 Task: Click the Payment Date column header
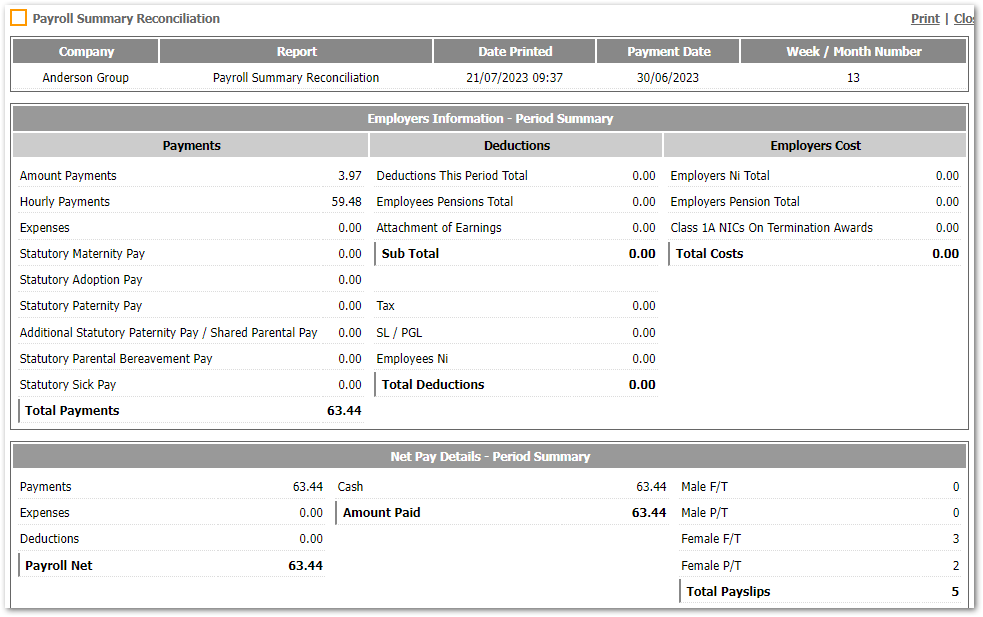click(667, 51)
